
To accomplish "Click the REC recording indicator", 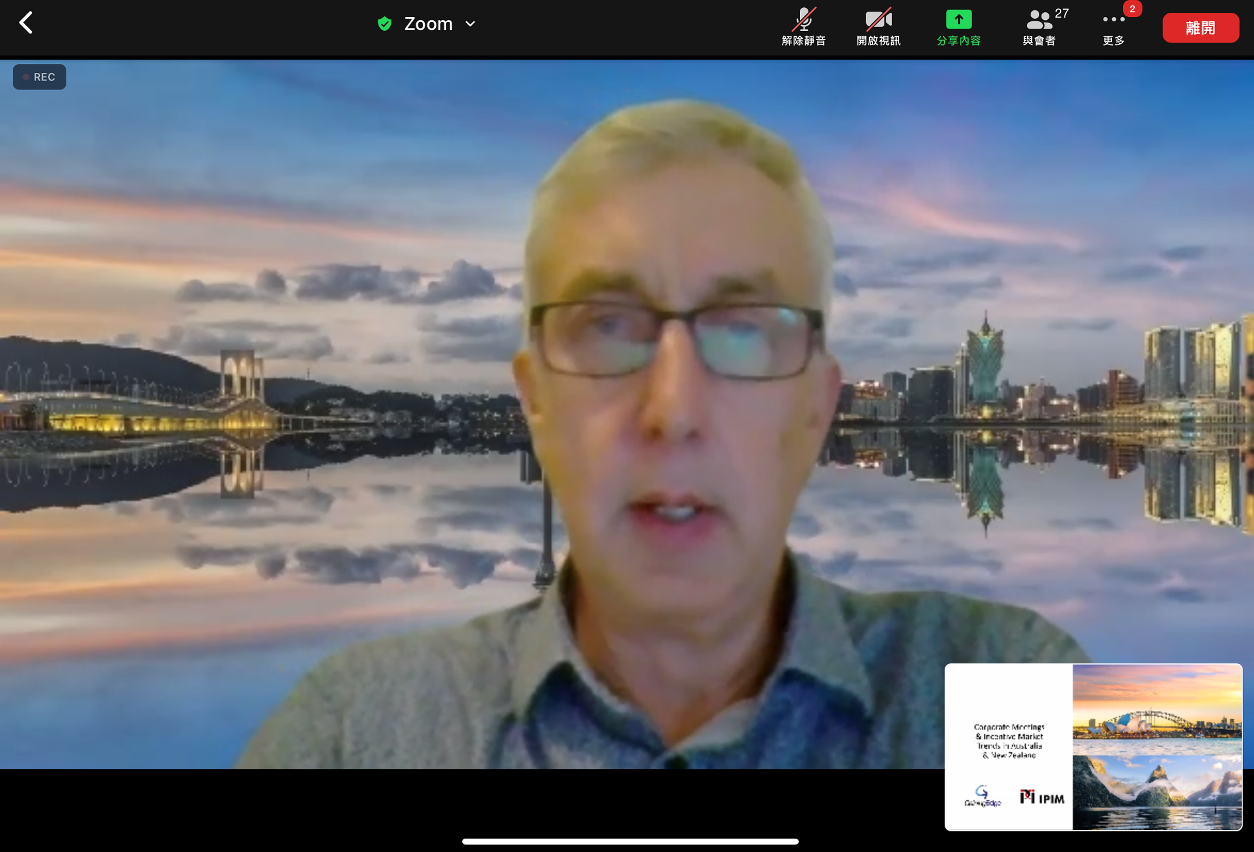I will pyautogui.click(x=39, y=77).
